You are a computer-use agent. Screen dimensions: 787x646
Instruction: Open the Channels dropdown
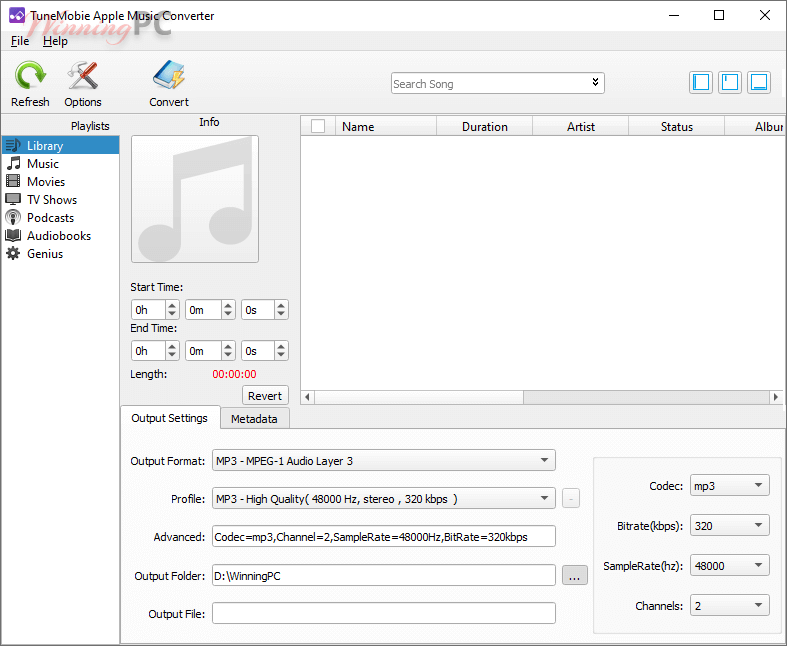click(x=730, y=605)
